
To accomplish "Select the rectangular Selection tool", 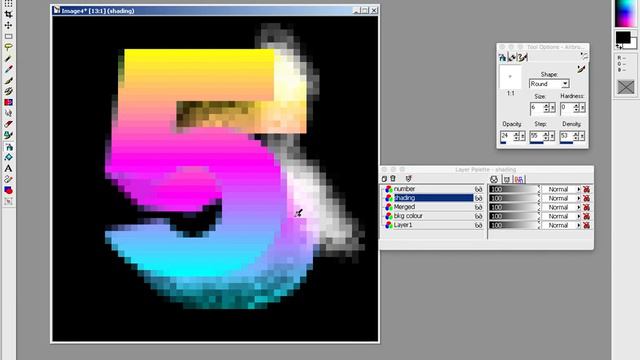I will pos(8,36).
